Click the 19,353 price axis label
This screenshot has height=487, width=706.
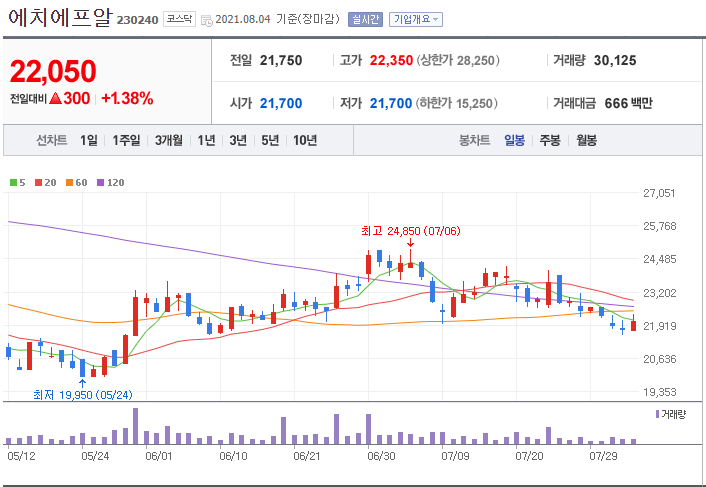coord(659,392)
